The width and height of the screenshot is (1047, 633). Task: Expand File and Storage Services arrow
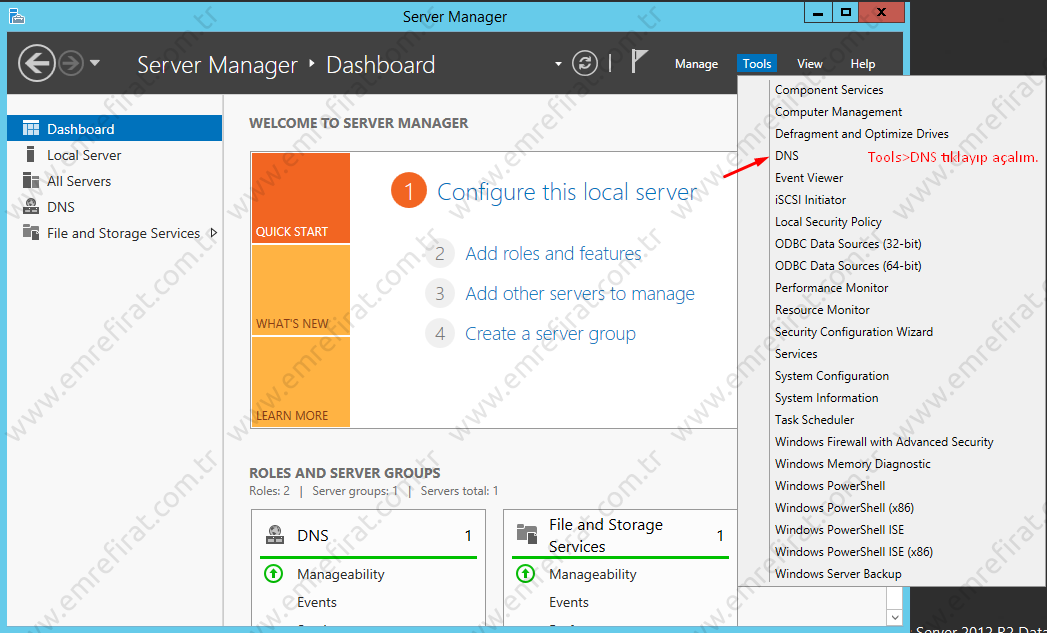point(213,233)
